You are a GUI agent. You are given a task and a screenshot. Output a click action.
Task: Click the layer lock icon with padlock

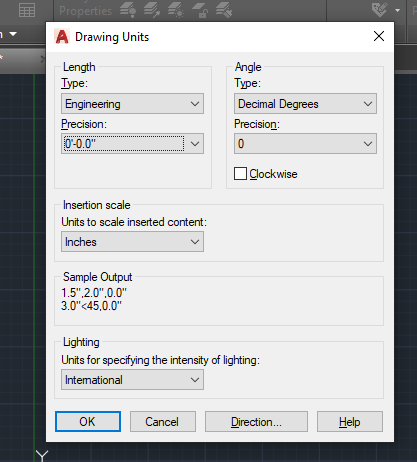click(x=200, y=10)
